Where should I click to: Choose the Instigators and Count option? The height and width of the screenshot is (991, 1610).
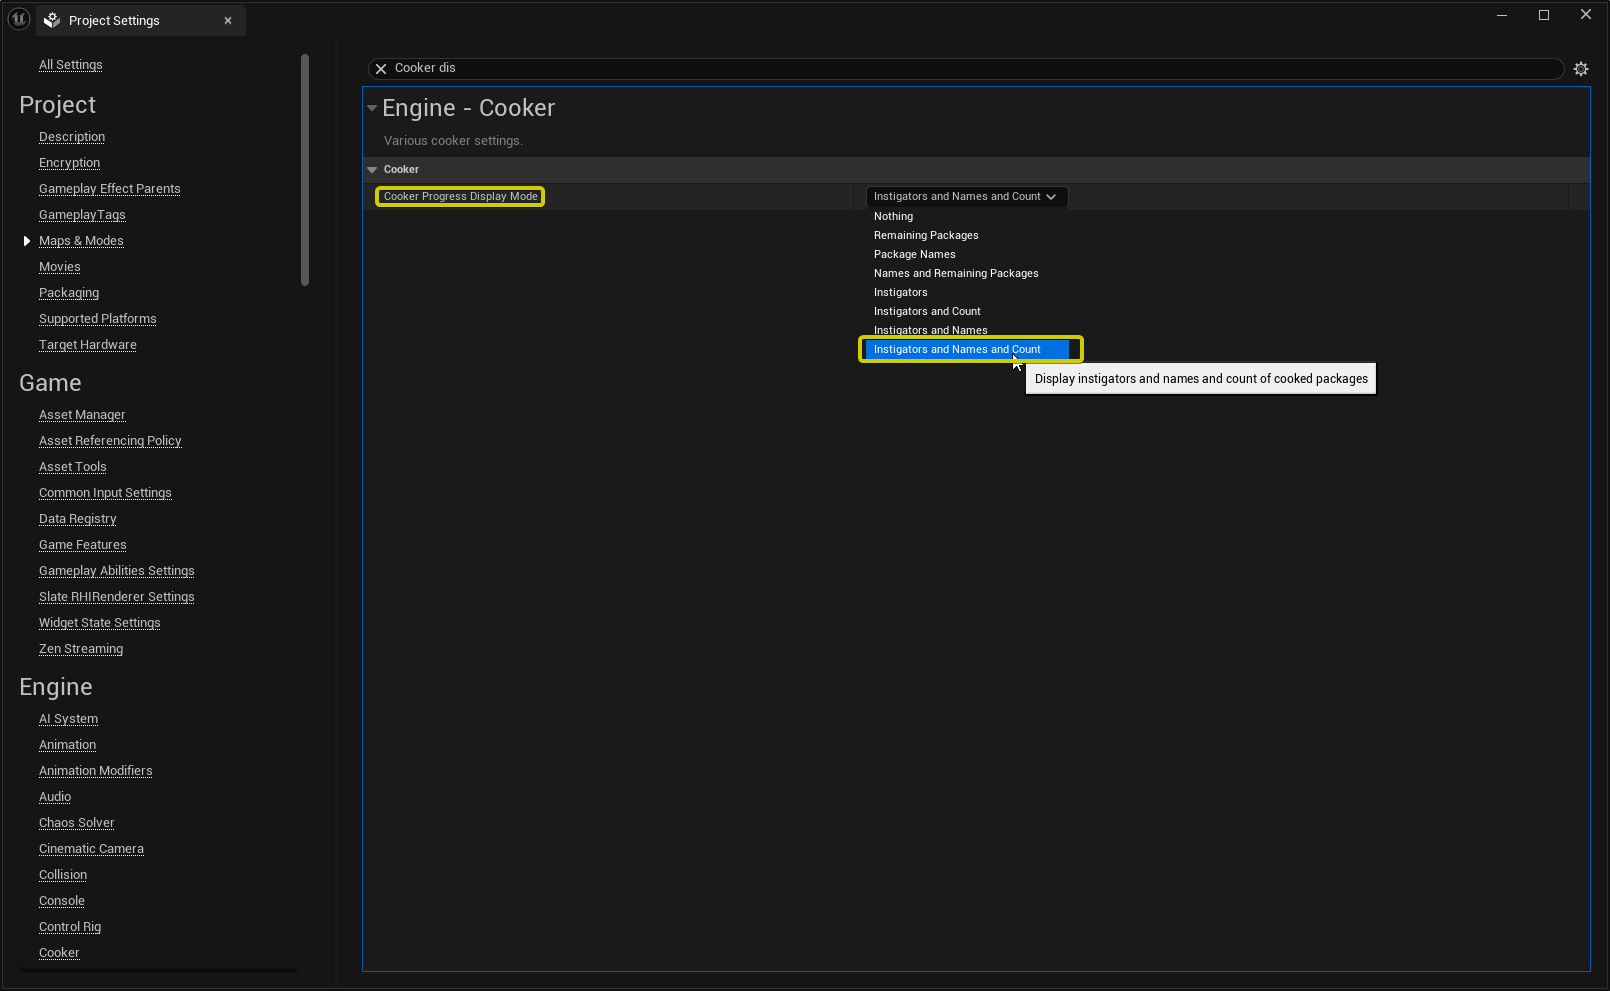[927, 312]
